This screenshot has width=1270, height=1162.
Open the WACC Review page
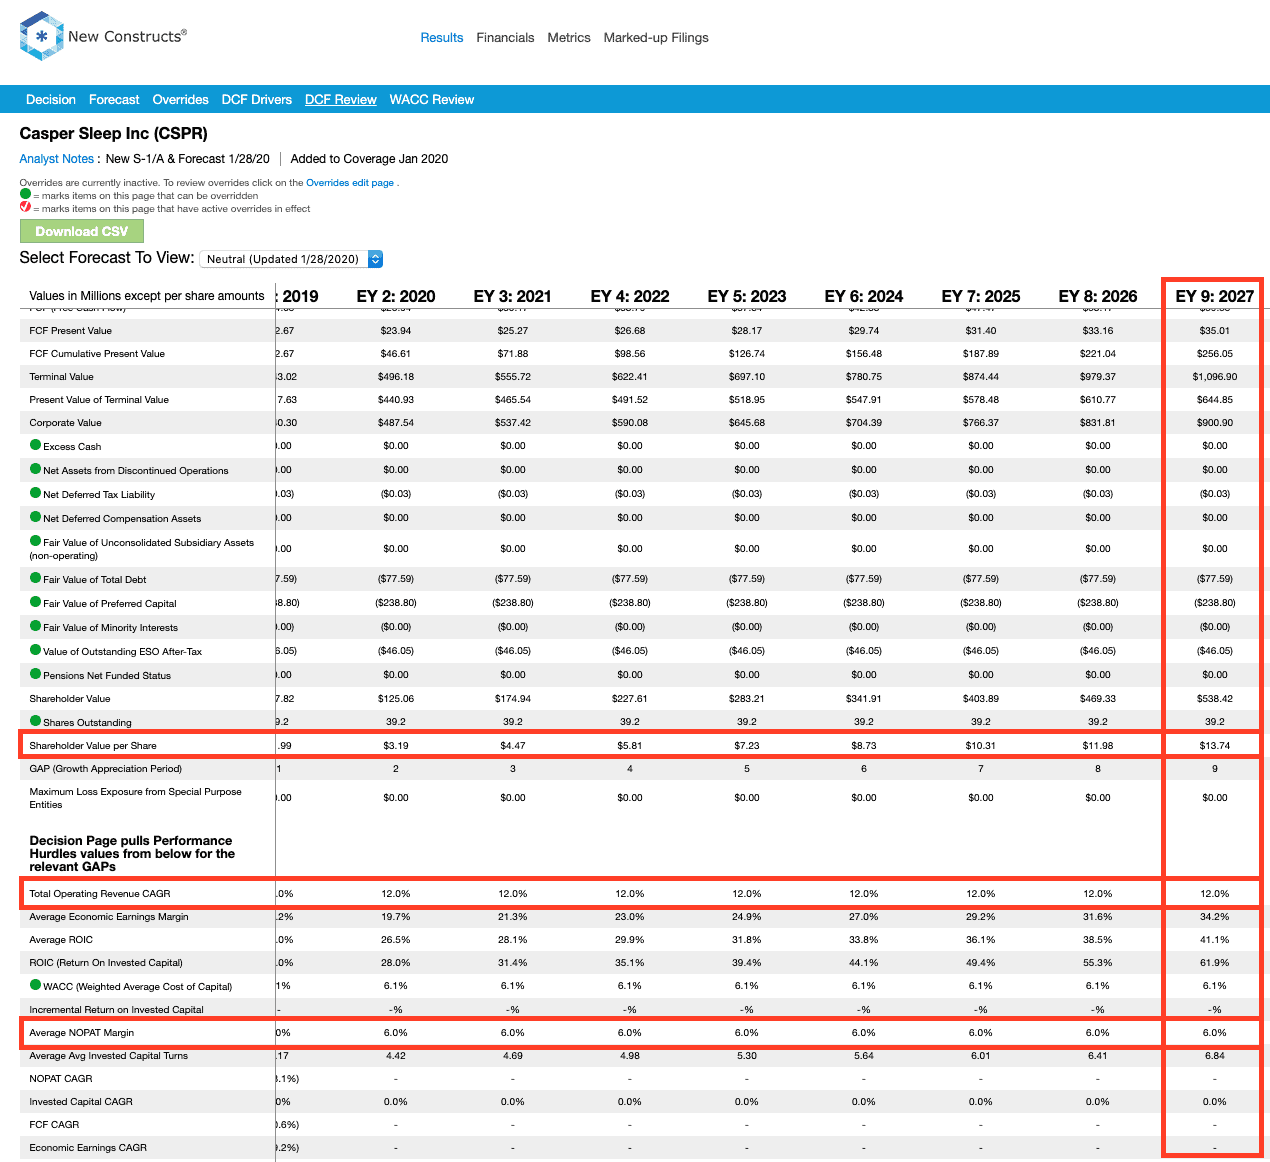pos(432,100)
